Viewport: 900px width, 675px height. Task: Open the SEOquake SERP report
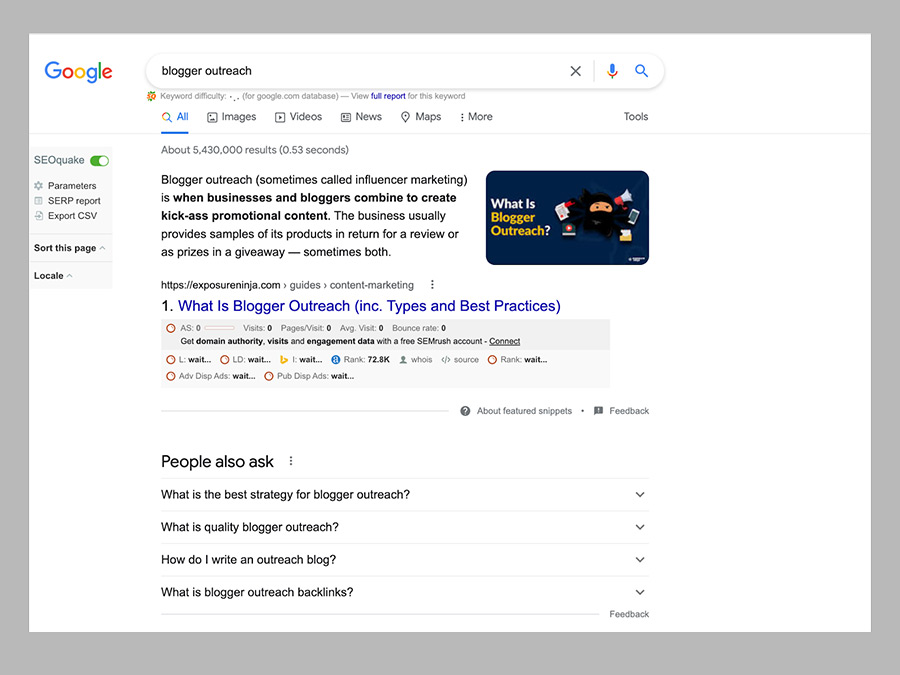pyautogui.click(x=66, y=201)
